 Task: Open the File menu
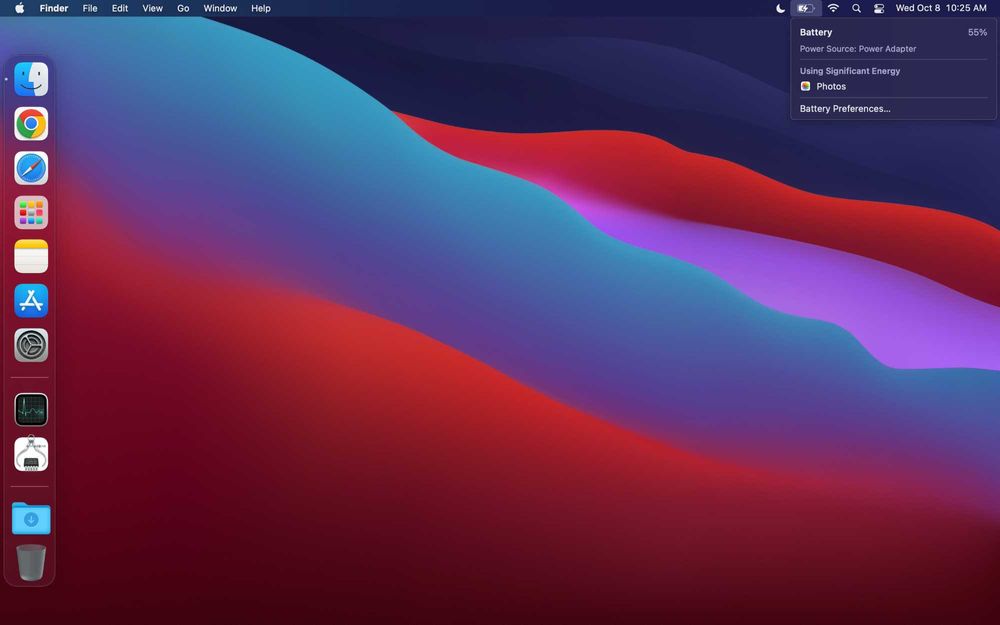(x=90, y=8)
